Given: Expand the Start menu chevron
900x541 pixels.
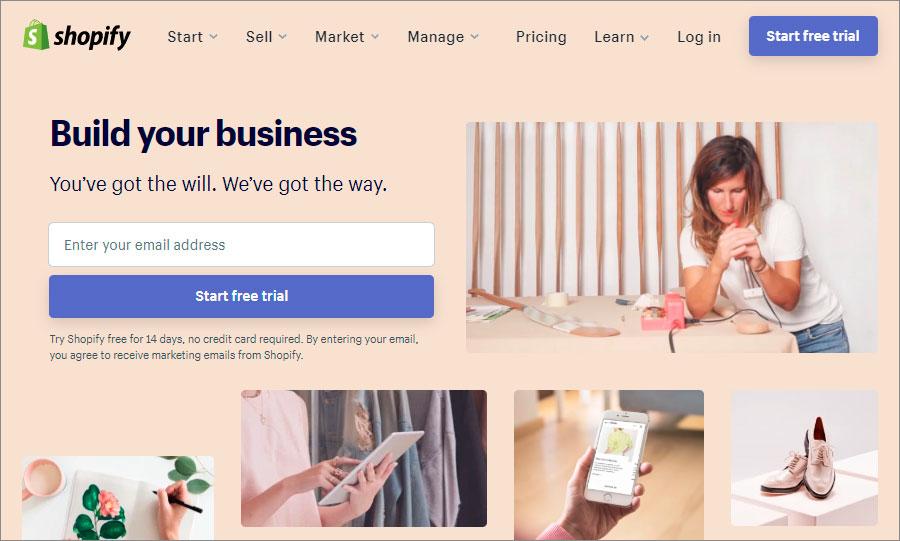Looking at the screenshot, I should click(x=214, y=37).
